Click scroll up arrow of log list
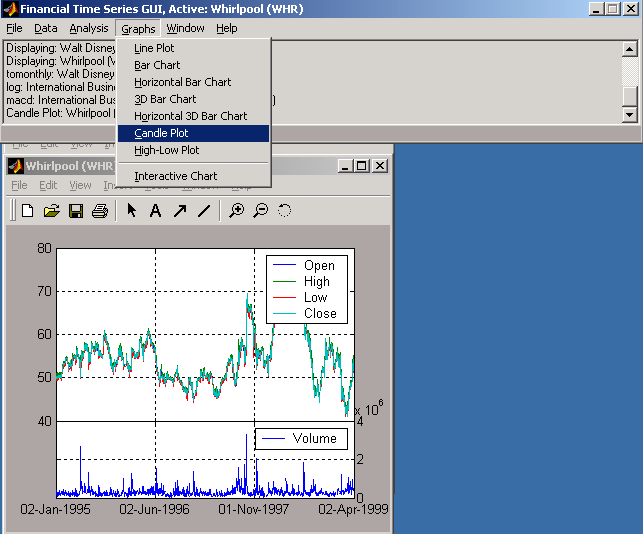Viewport: 643px width, 534px height. tap(629, 49)
